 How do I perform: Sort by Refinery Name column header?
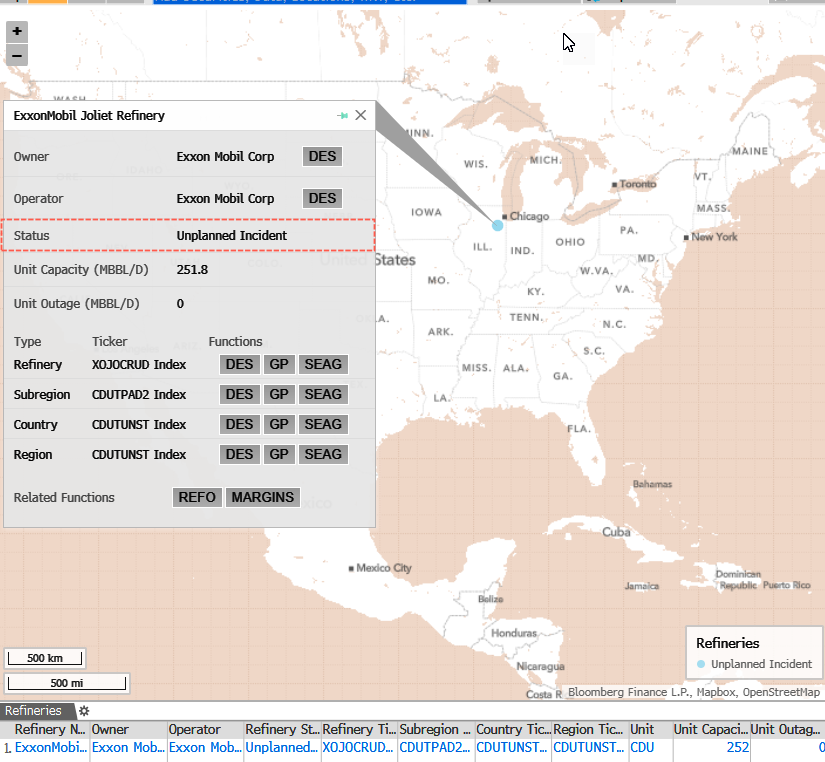coord(45,729)
